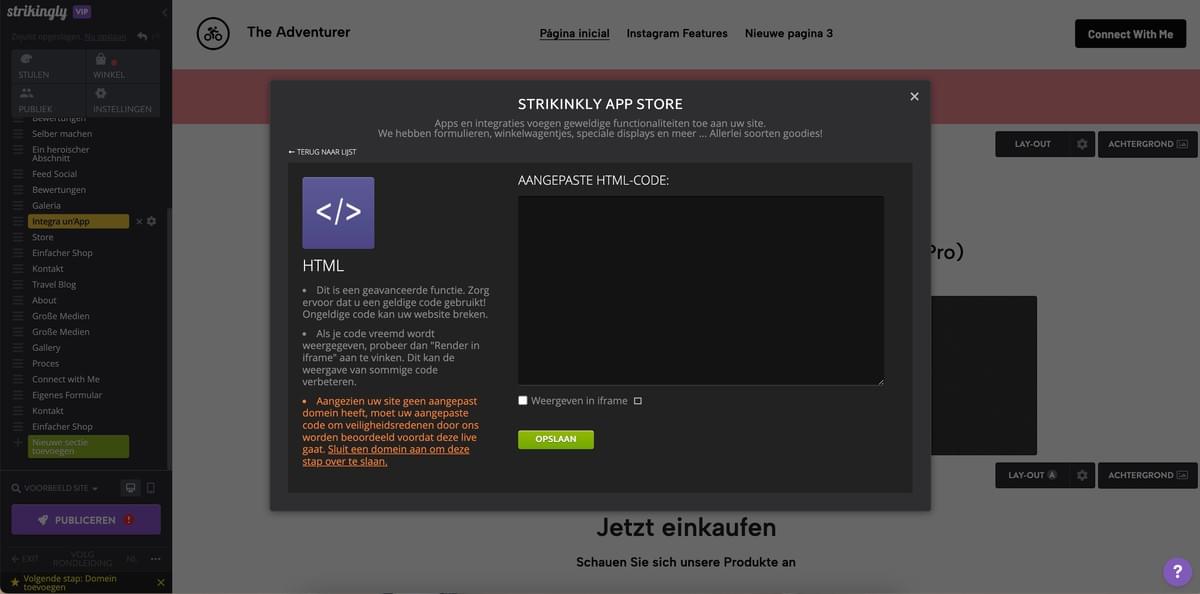Click inside the AANGEPASTE HTML-CODE field
This screenshot has width=1200, height=594.
699,290
